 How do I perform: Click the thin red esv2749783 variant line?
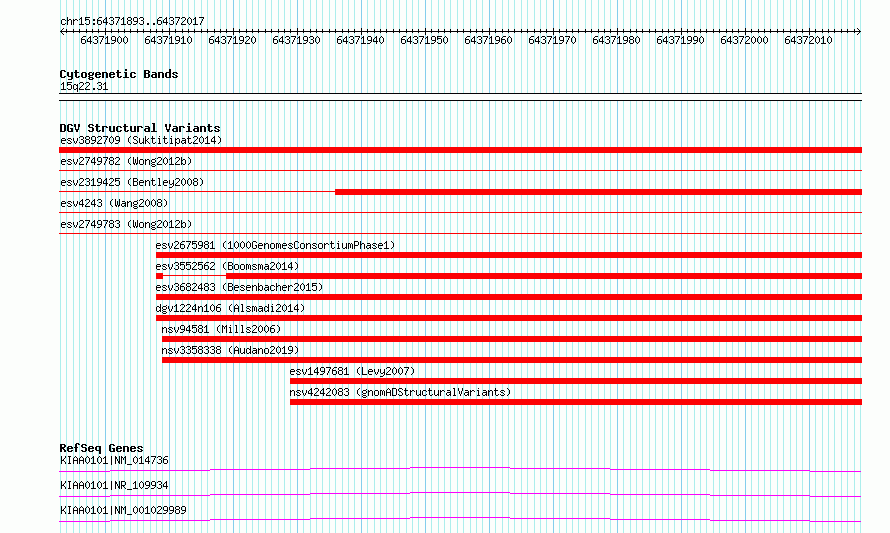click(x=460, y=233)
